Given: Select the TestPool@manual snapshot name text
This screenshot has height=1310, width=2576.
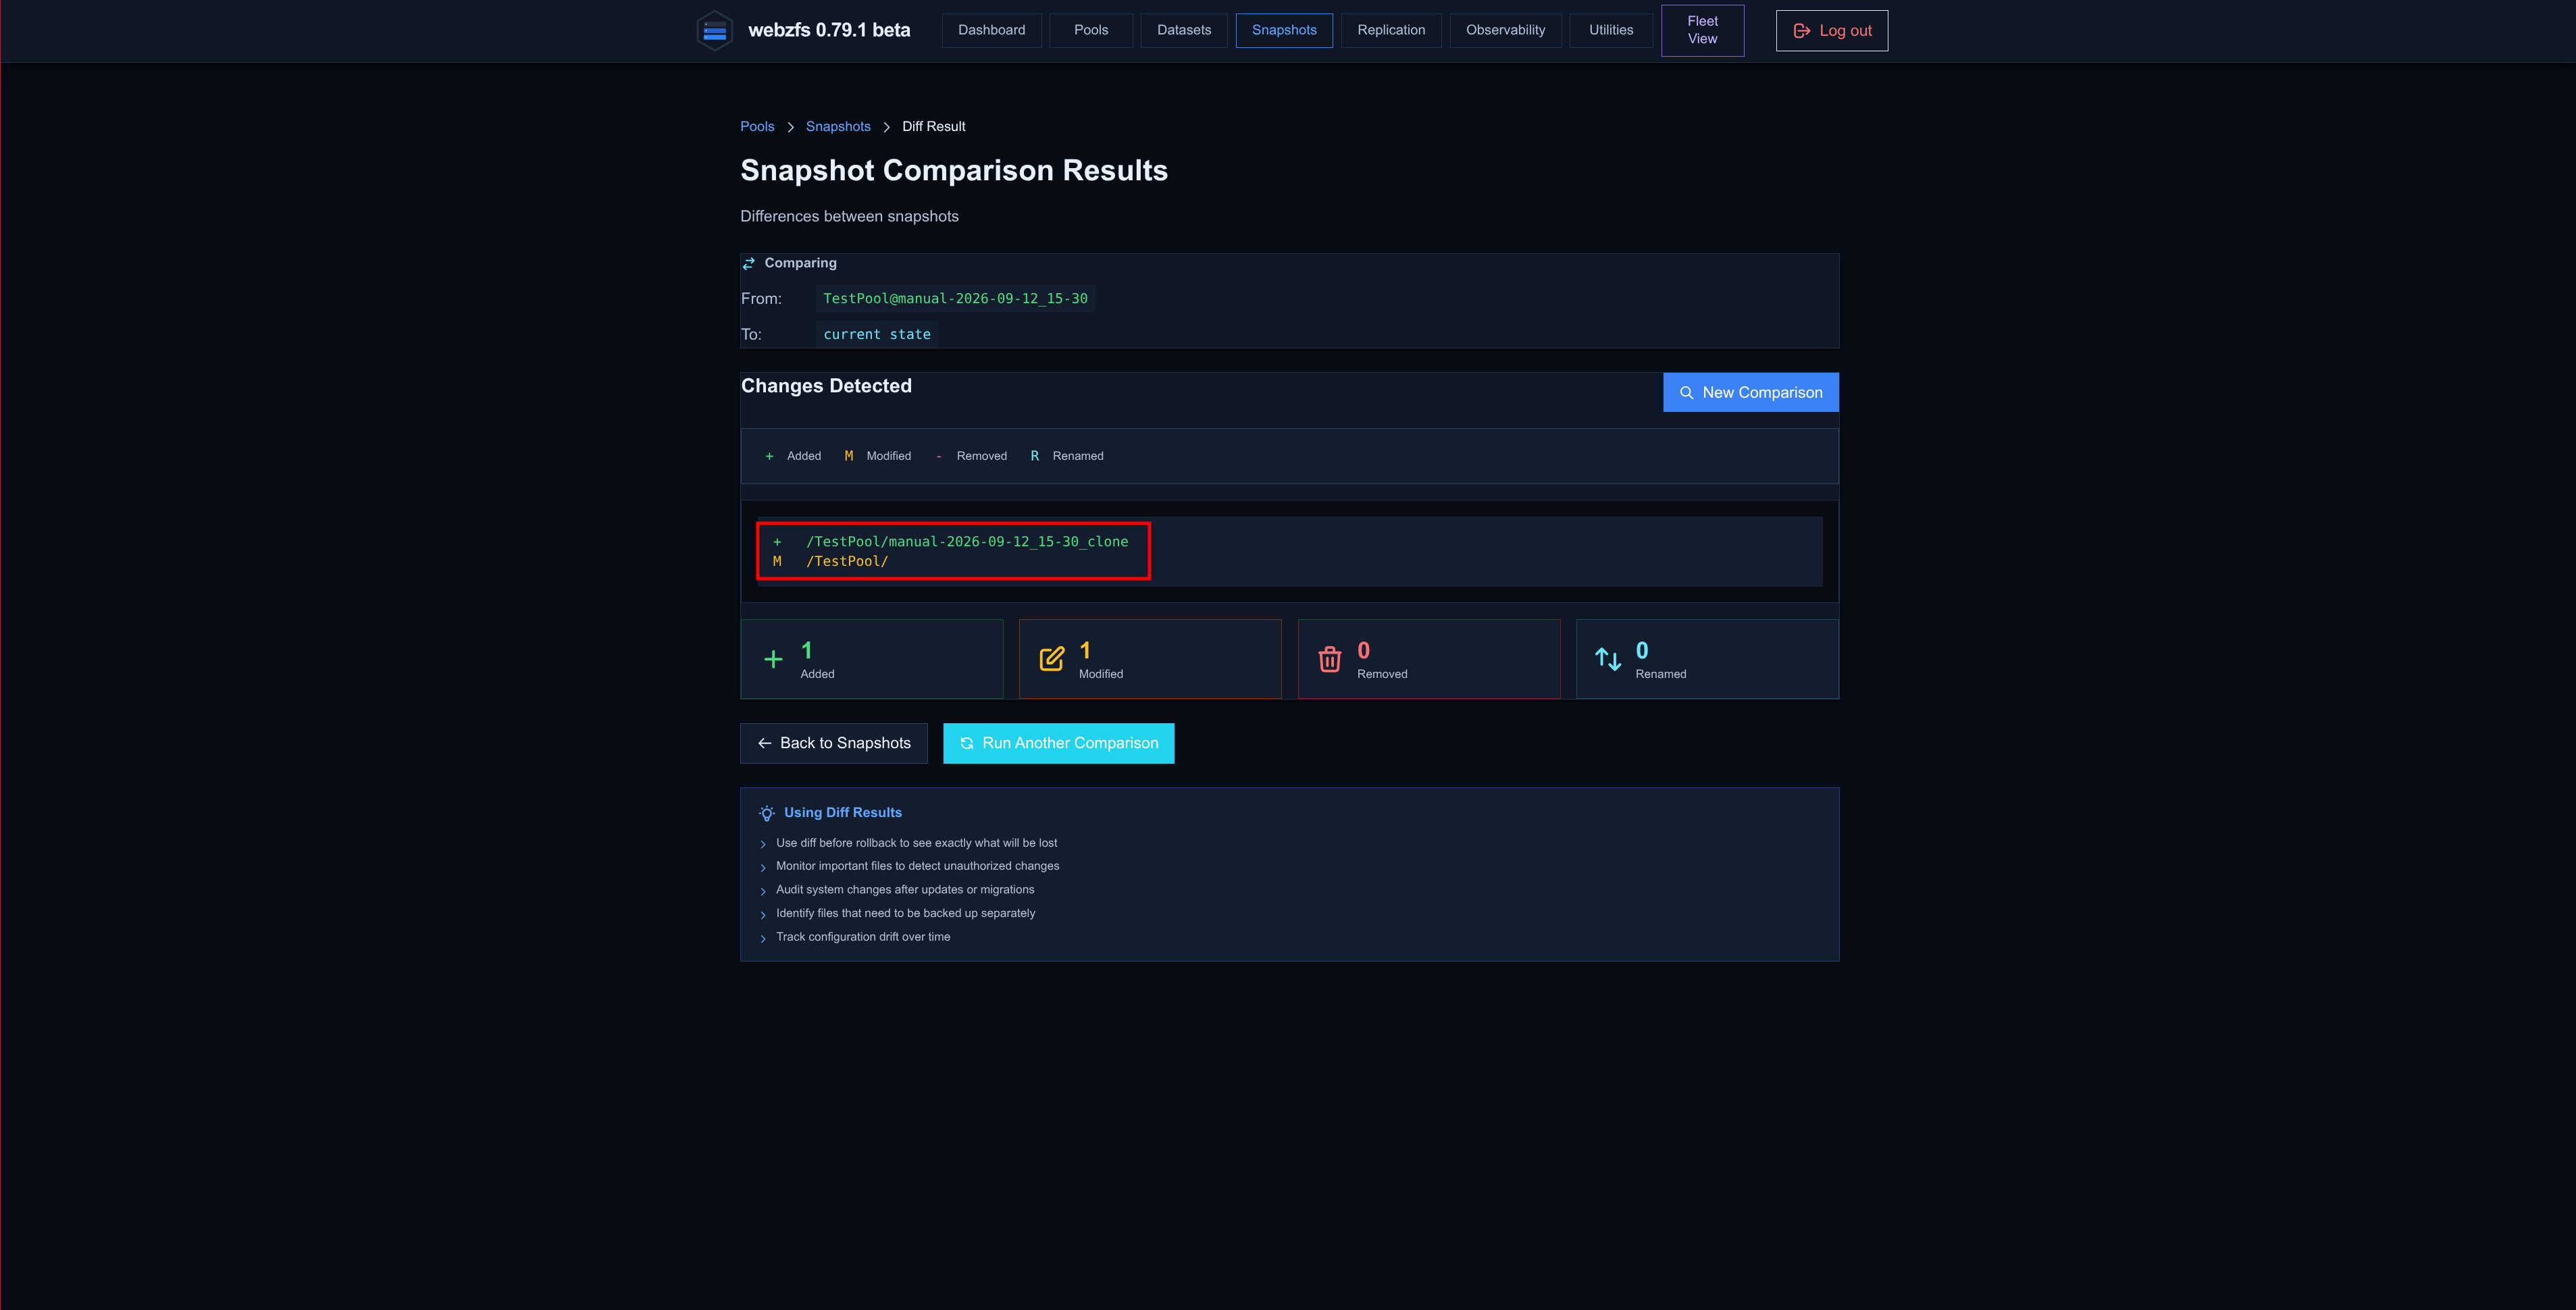Looking at the screenshot, I should coord(955,298).
